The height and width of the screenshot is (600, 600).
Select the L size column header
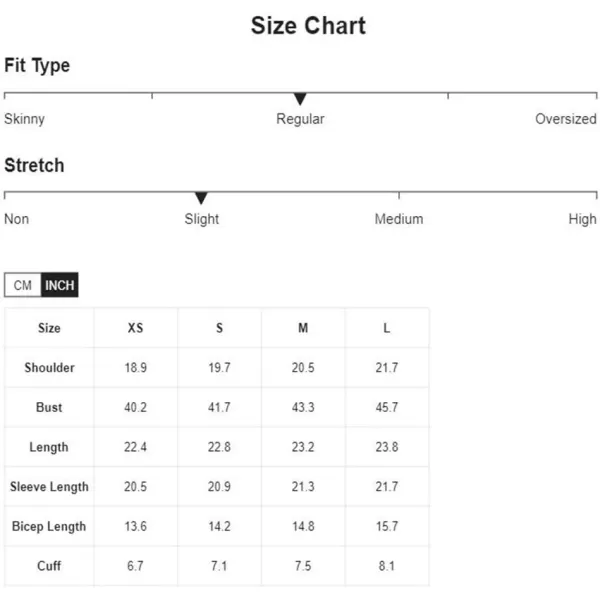click(387, 328)
